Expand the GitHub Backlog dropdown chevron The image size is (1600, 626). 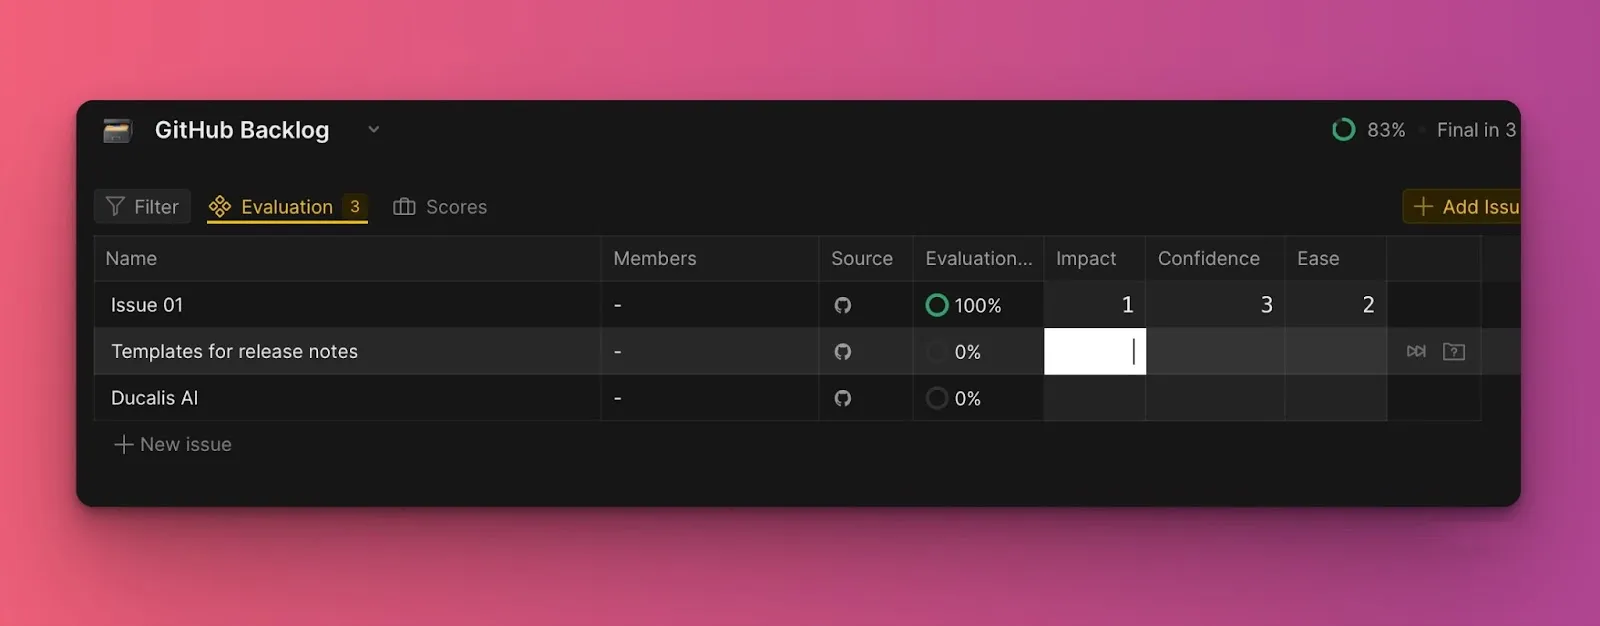pyautogui.click(x=373, y=129)
